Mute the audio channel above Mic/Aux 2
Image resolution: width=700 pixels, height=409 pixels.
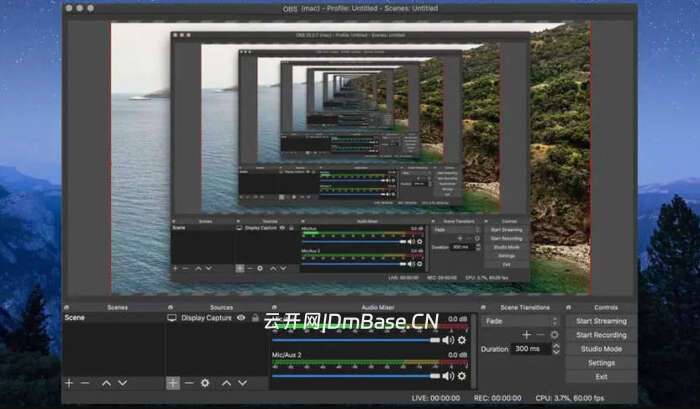pyautogui.click(x=448, y=340)
